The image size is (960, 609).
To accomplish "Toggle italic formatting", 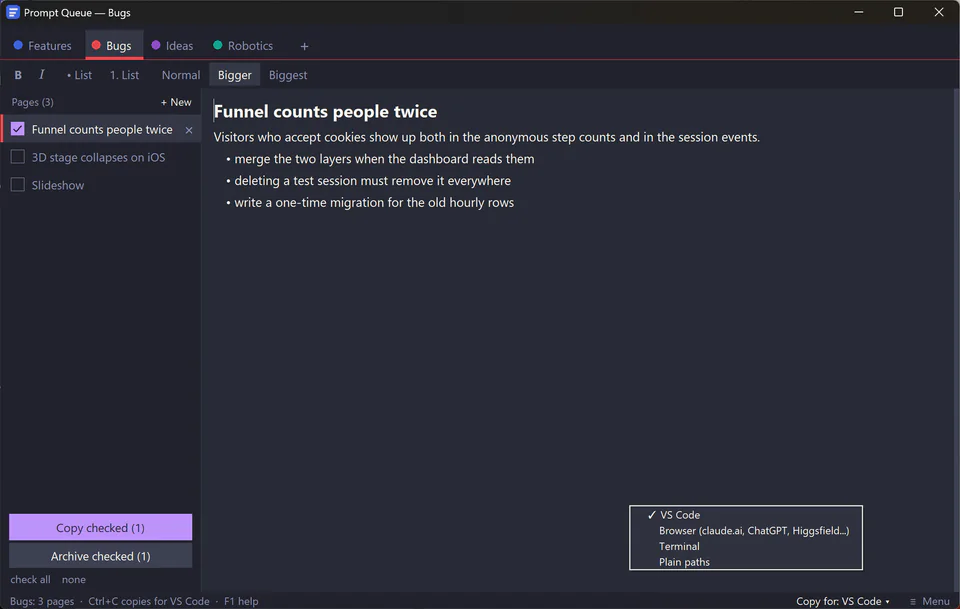I will [x=42, y=75].
